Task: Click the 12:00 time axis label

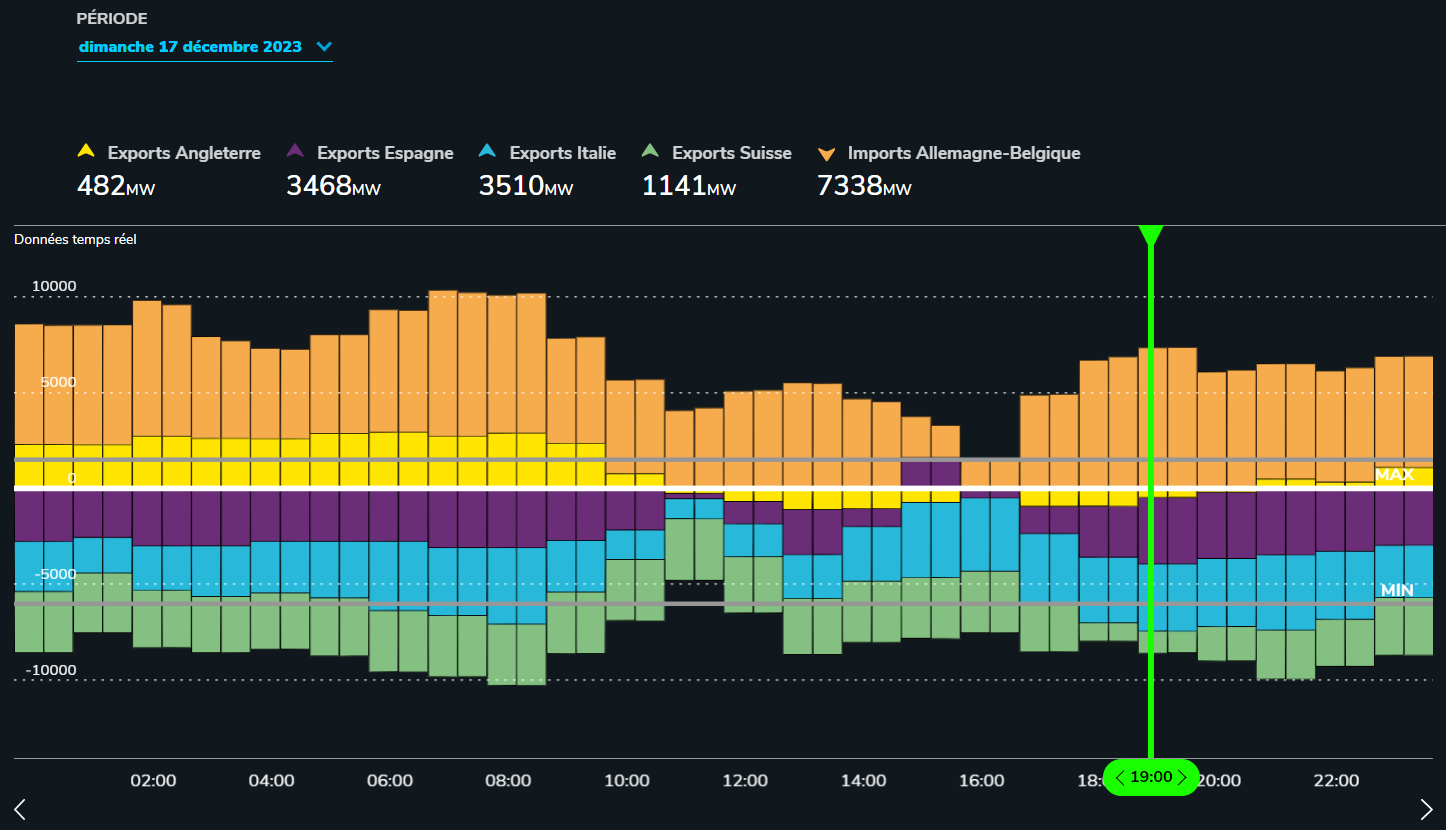Action: 745,780
